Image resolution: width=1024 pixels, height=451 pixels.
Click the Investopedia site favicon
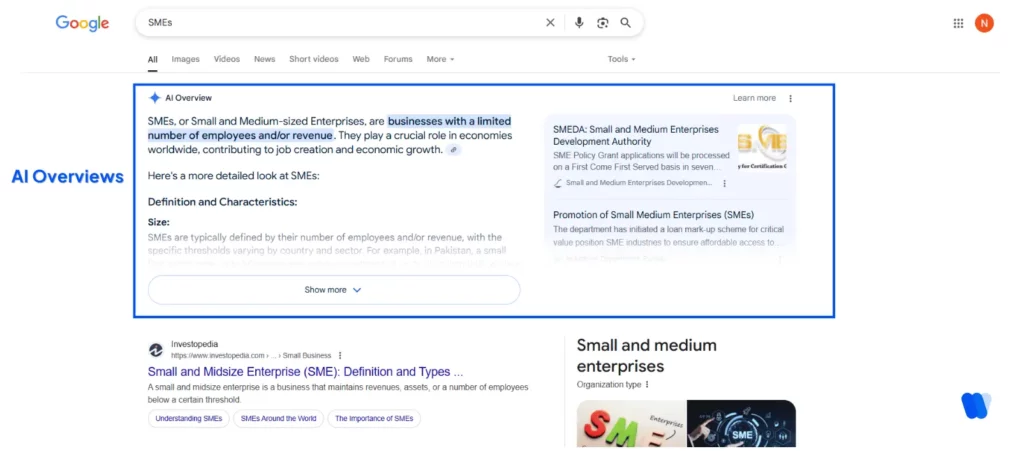[155, 350]
